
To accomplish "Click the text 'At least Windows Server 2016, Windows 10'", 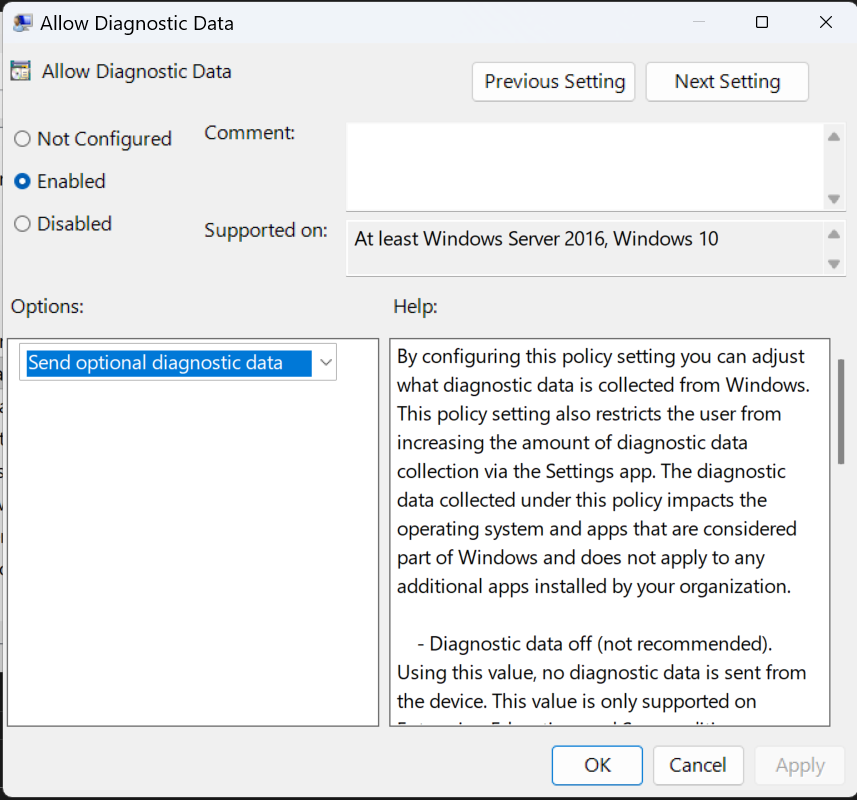I will 536,239.
